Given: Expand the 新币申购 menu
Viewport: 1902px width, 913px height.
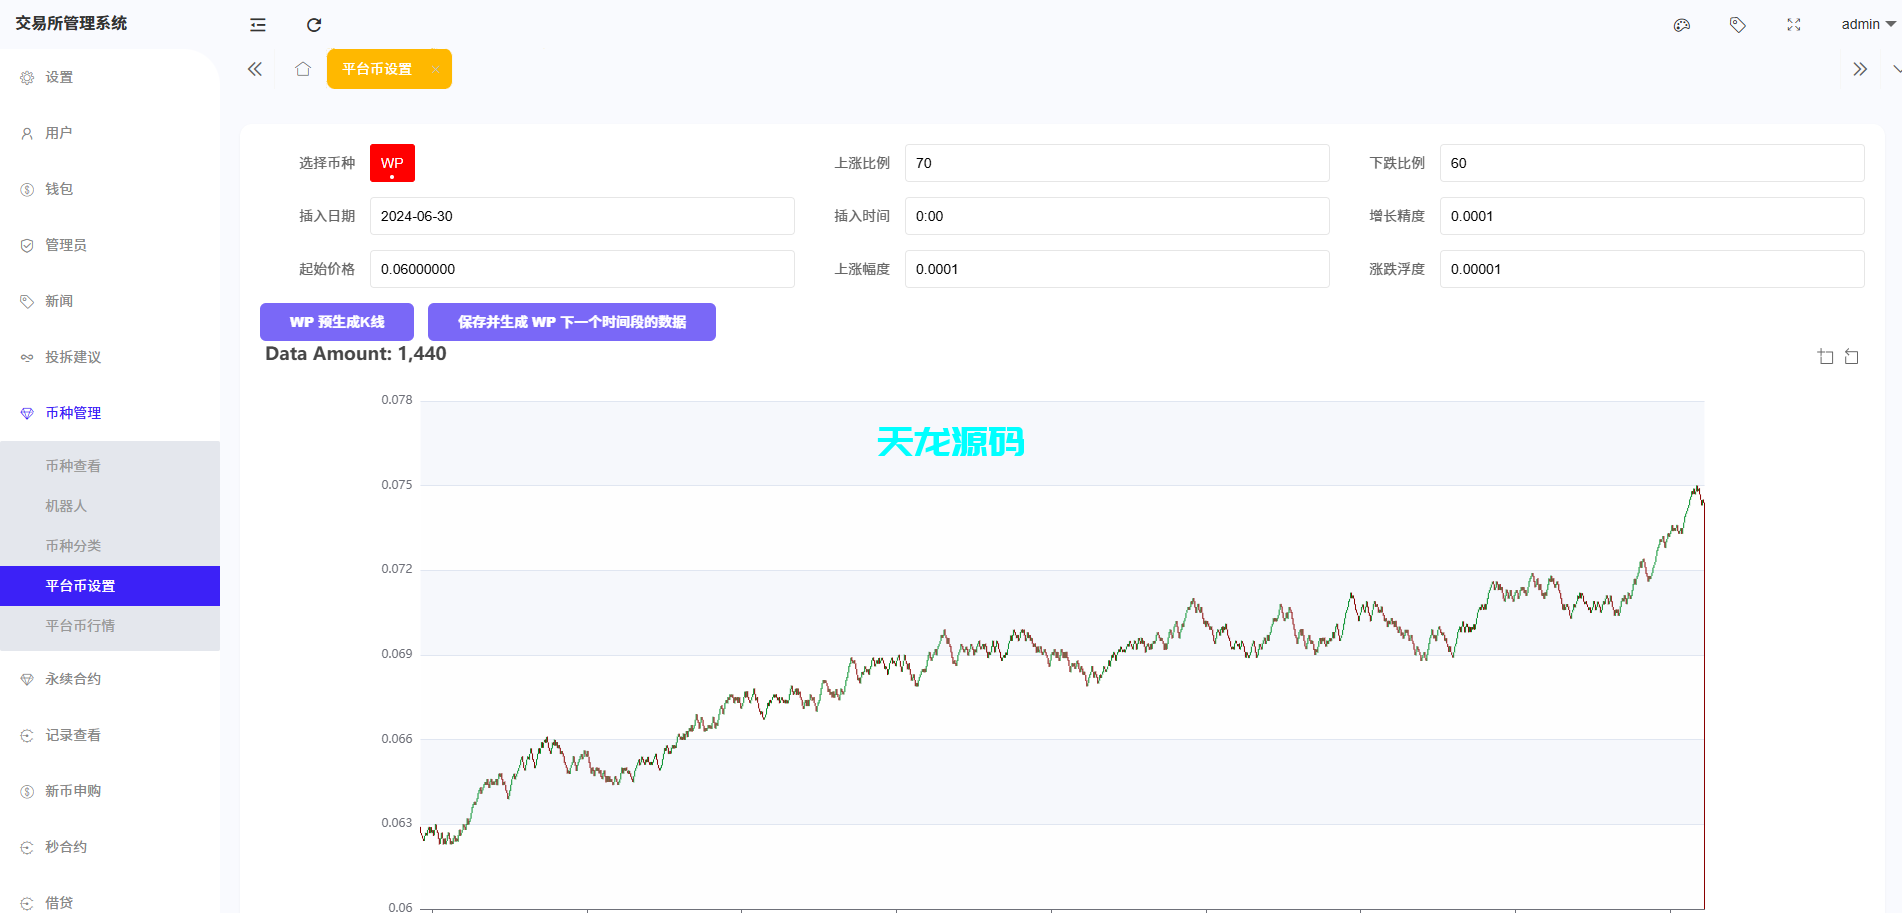Looking at the screenshot, I should tap(110, 791).
